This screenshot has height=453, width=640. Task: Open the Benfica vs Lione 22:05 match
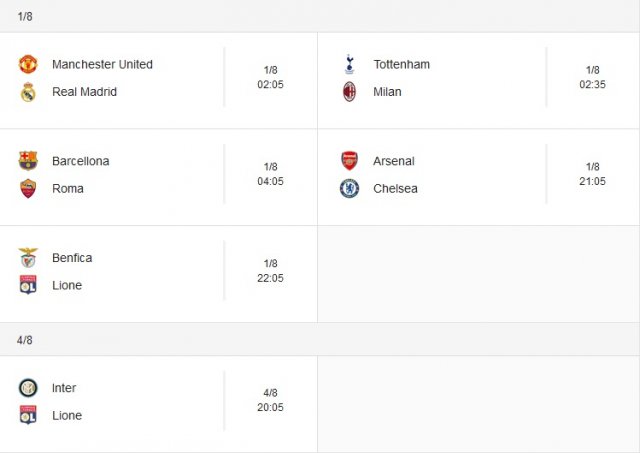pos(158,274)
